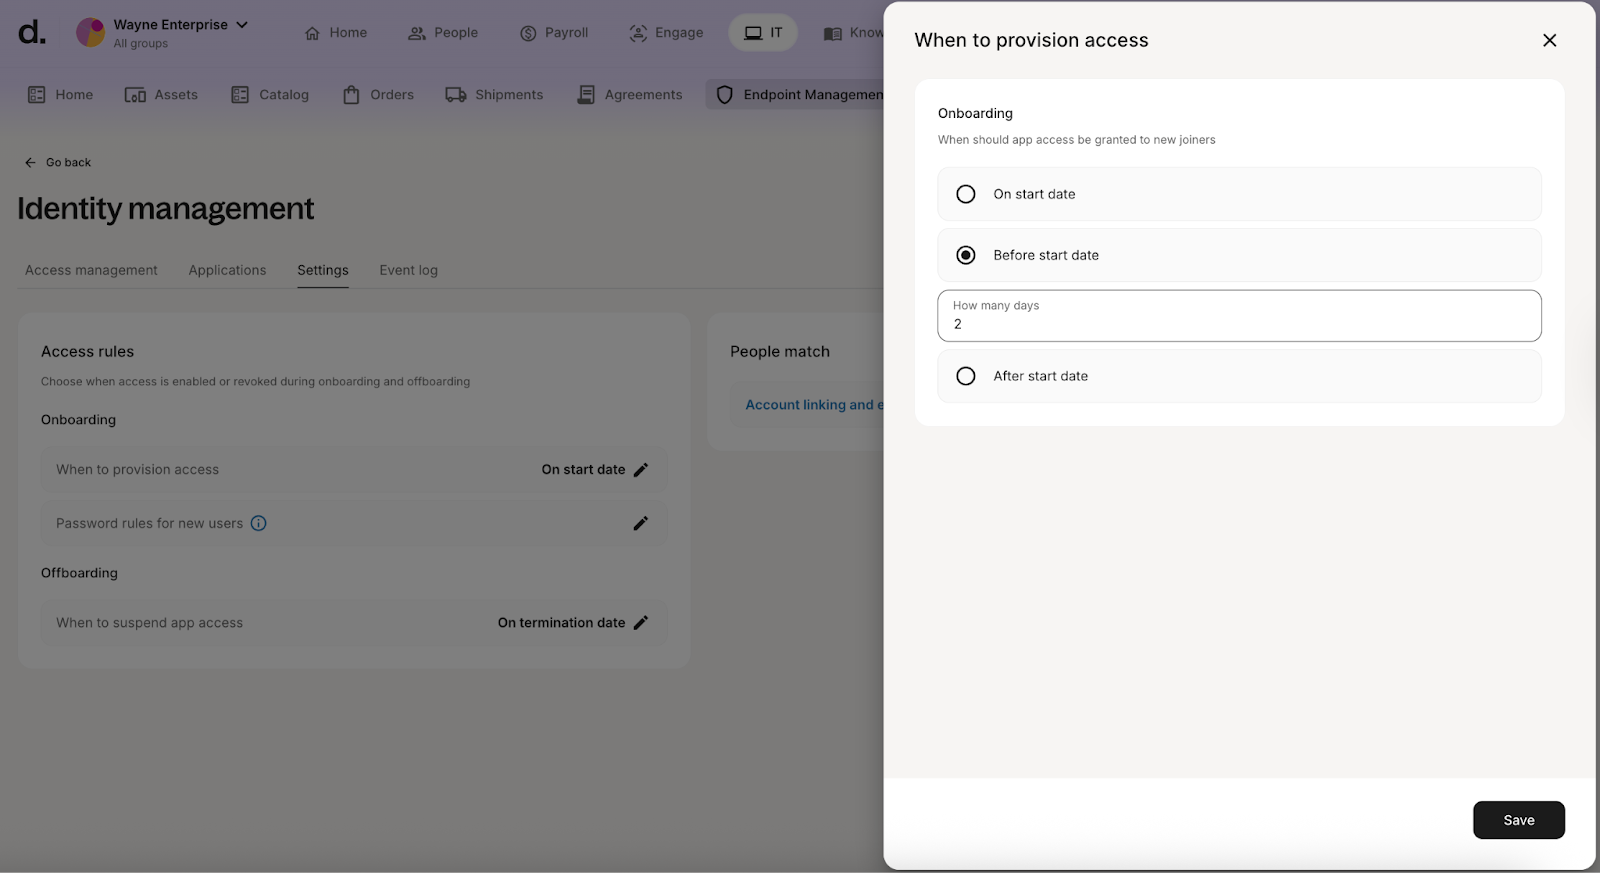
Task: Open the Shipments truck icon
Action: (x=456, y=95)
